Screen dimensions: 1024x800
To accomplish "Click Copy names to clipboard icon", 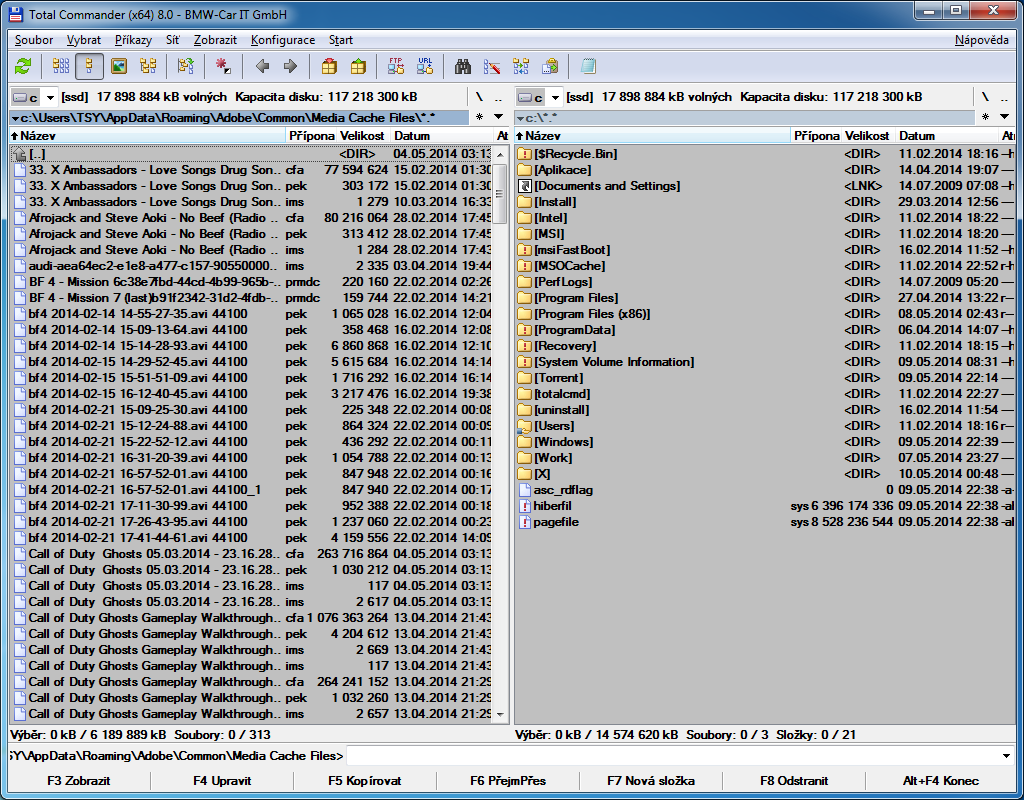I will coord(551,66).
